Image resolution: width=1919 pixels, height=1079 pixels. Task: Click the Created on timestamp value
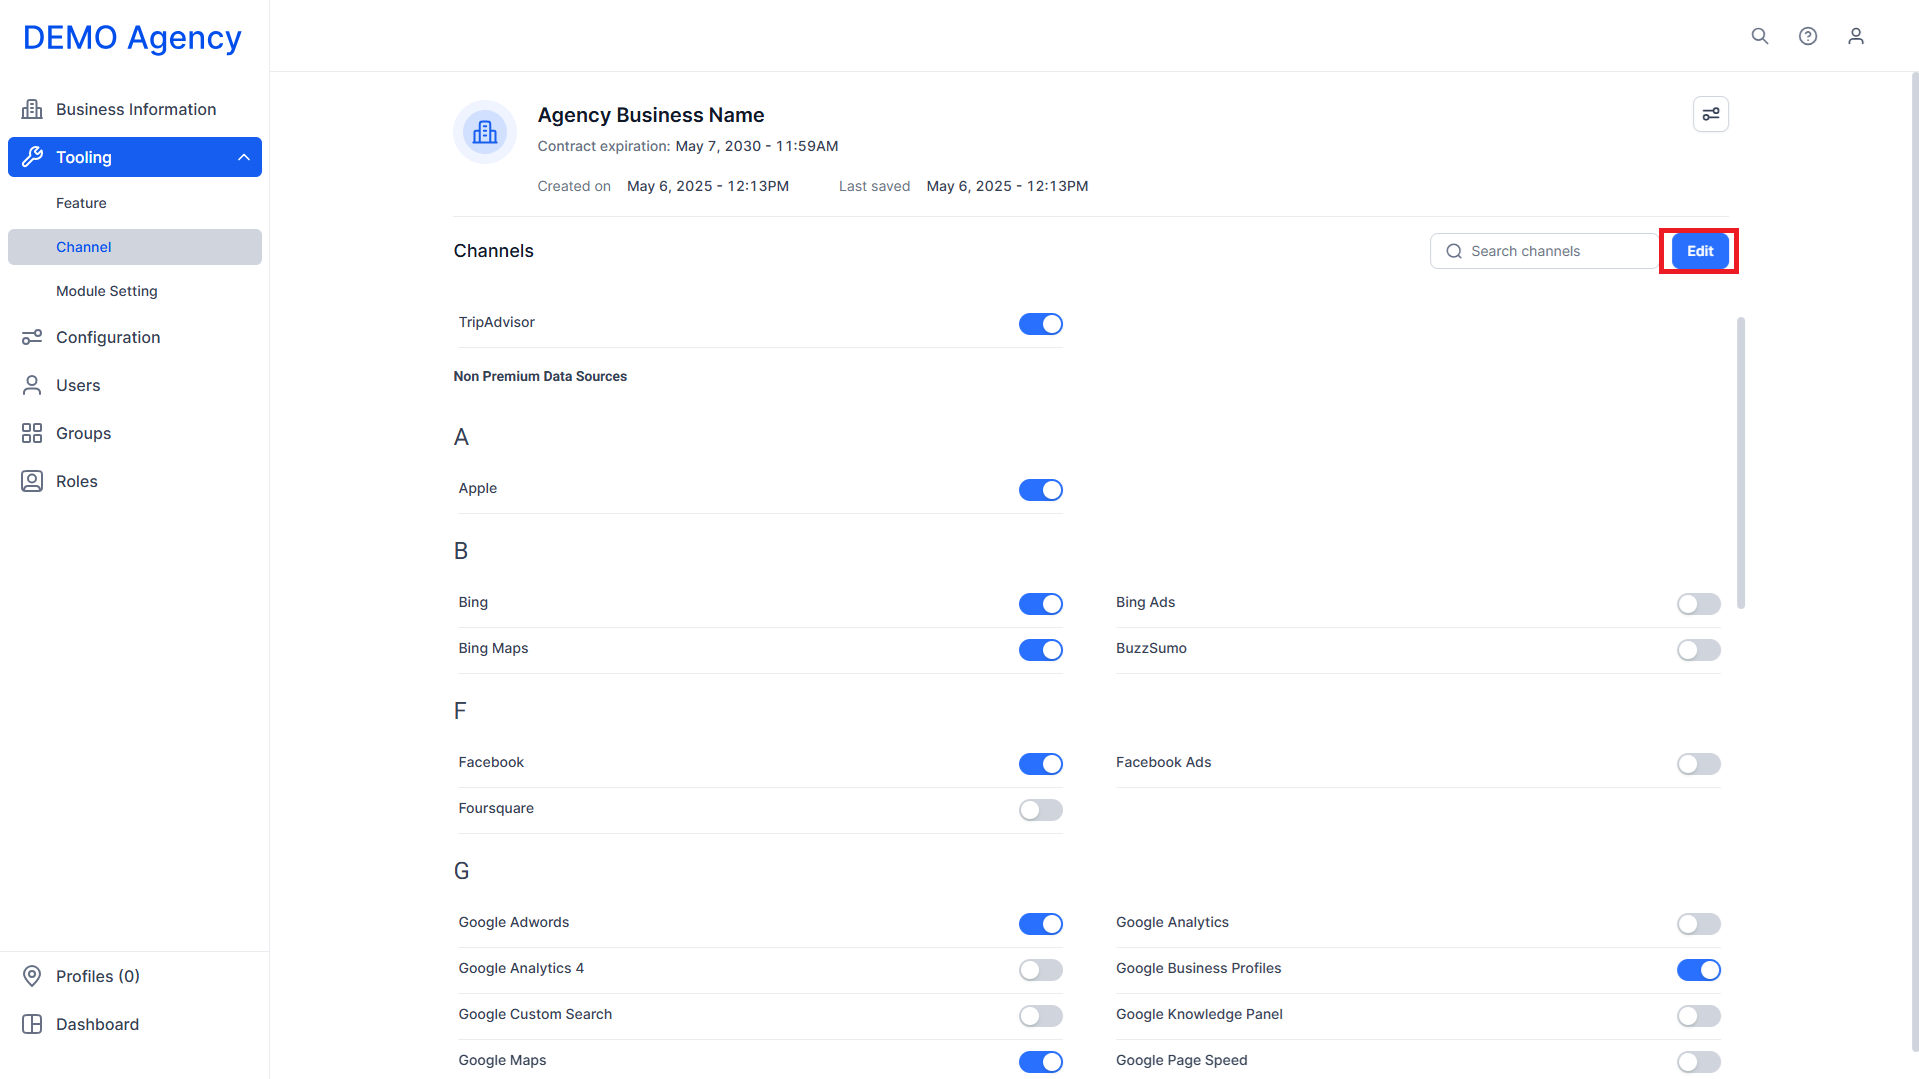coord(708,186)
